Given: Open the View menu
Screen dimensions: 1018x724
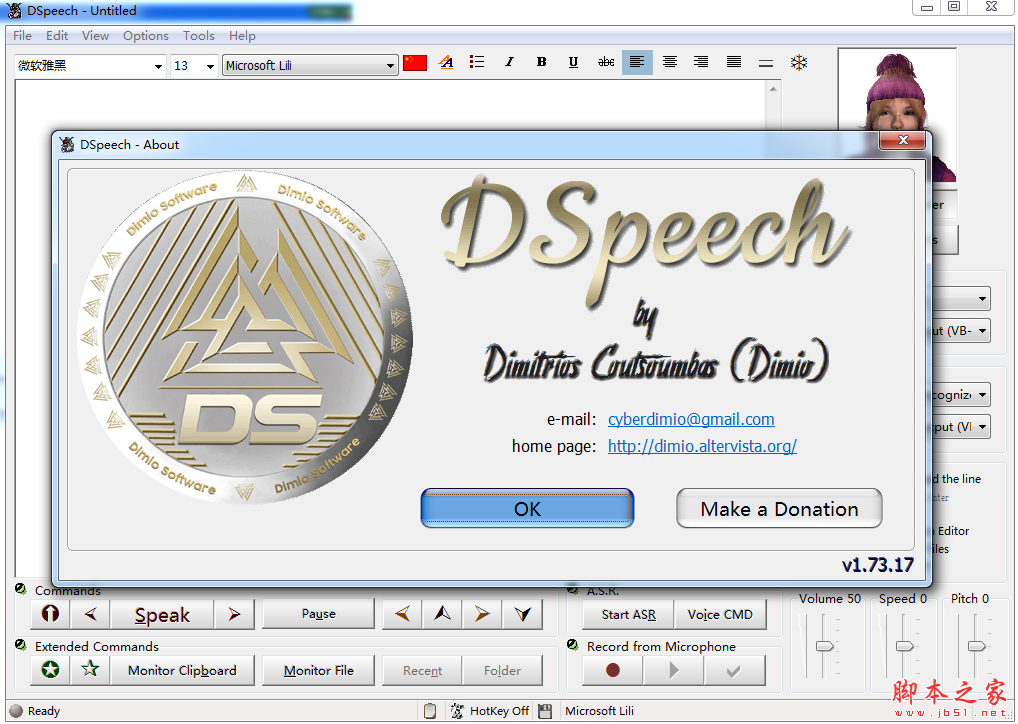Looking at the screenshot, I should point(95,36).
